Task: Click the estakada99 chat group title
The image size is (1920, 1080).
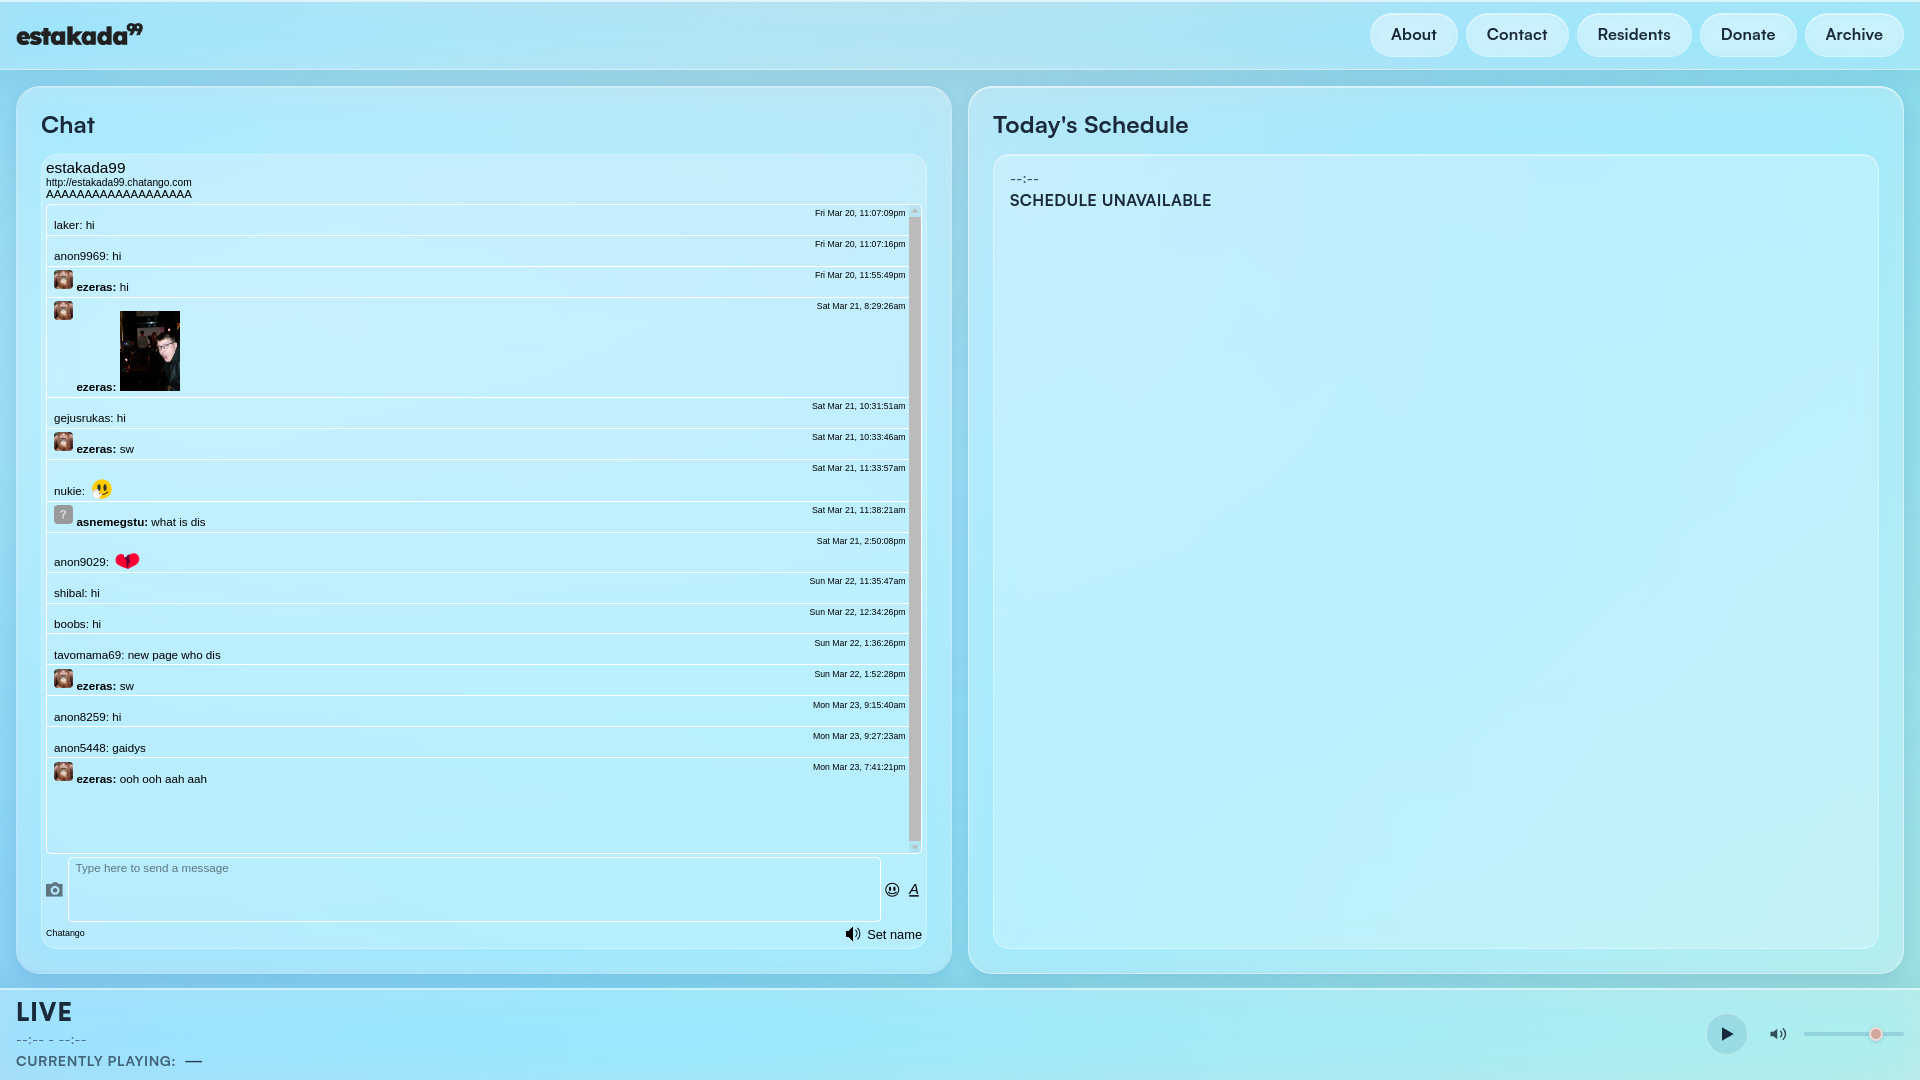Action: (86, 168)
